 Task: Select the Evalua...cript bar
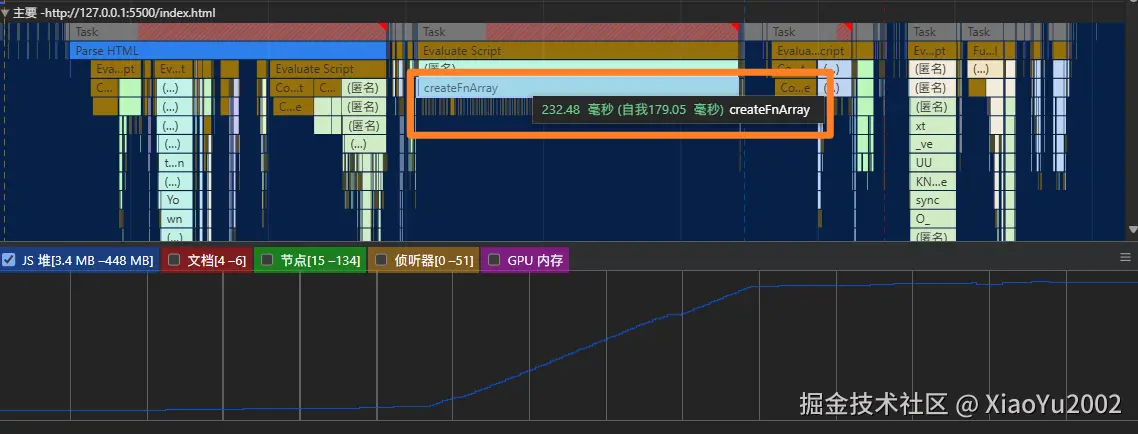[x=811, y=51]
